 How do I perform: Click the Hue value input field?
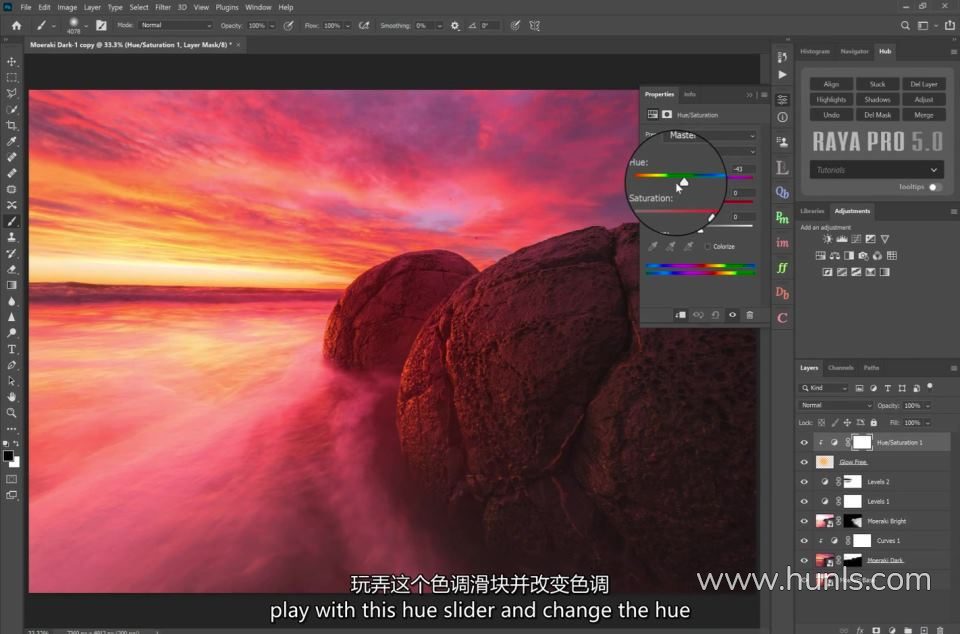(743, 169)
